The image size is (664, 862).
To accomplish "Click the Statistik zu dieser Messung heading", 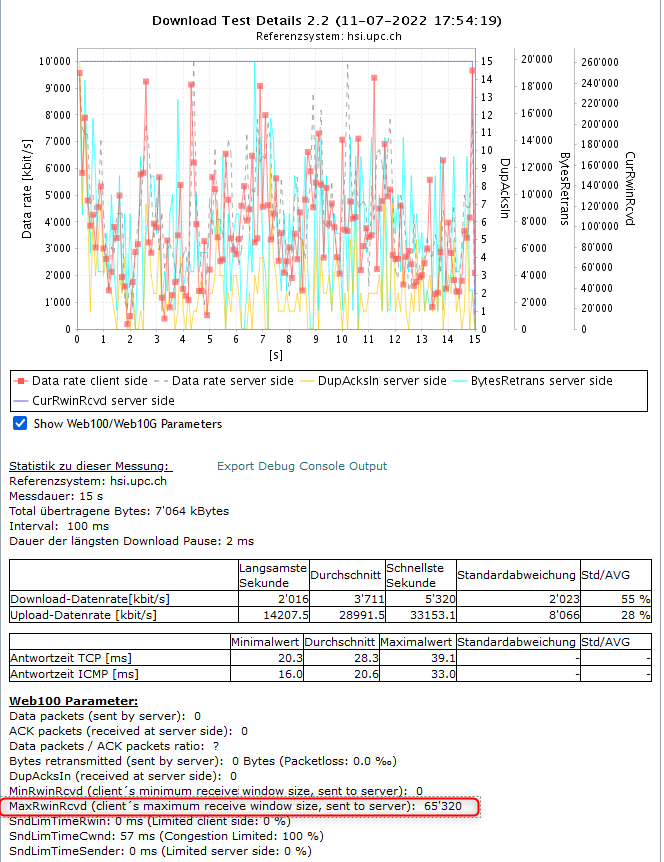I will tap(91, 467).
